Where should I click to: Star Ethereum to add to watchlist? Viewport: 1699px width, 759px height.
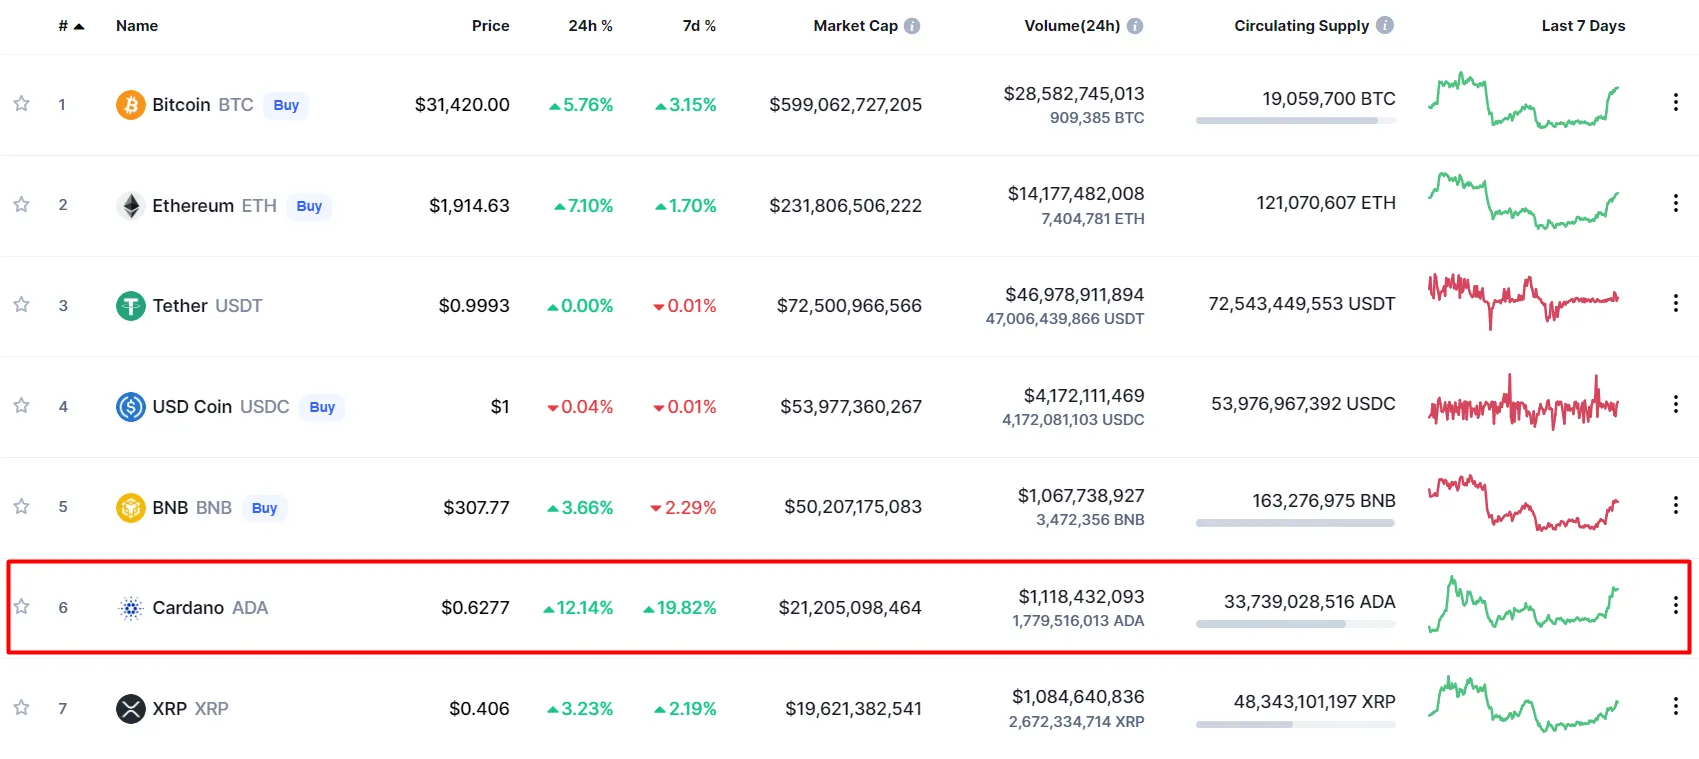pyautogui.click(x=21, y=205)
